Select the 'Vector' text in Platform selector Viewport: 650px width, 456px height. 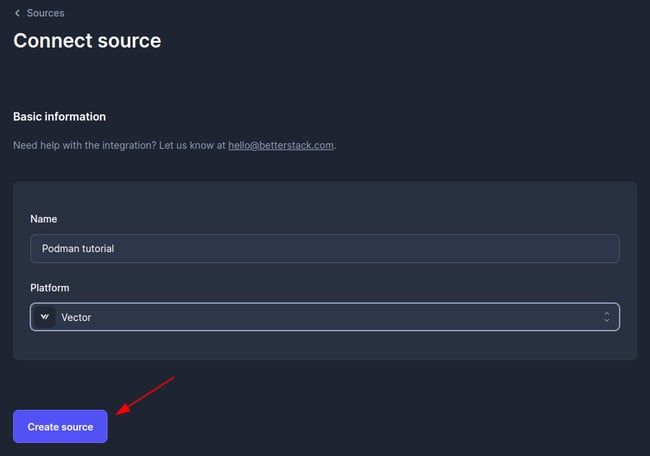point(77,317)
